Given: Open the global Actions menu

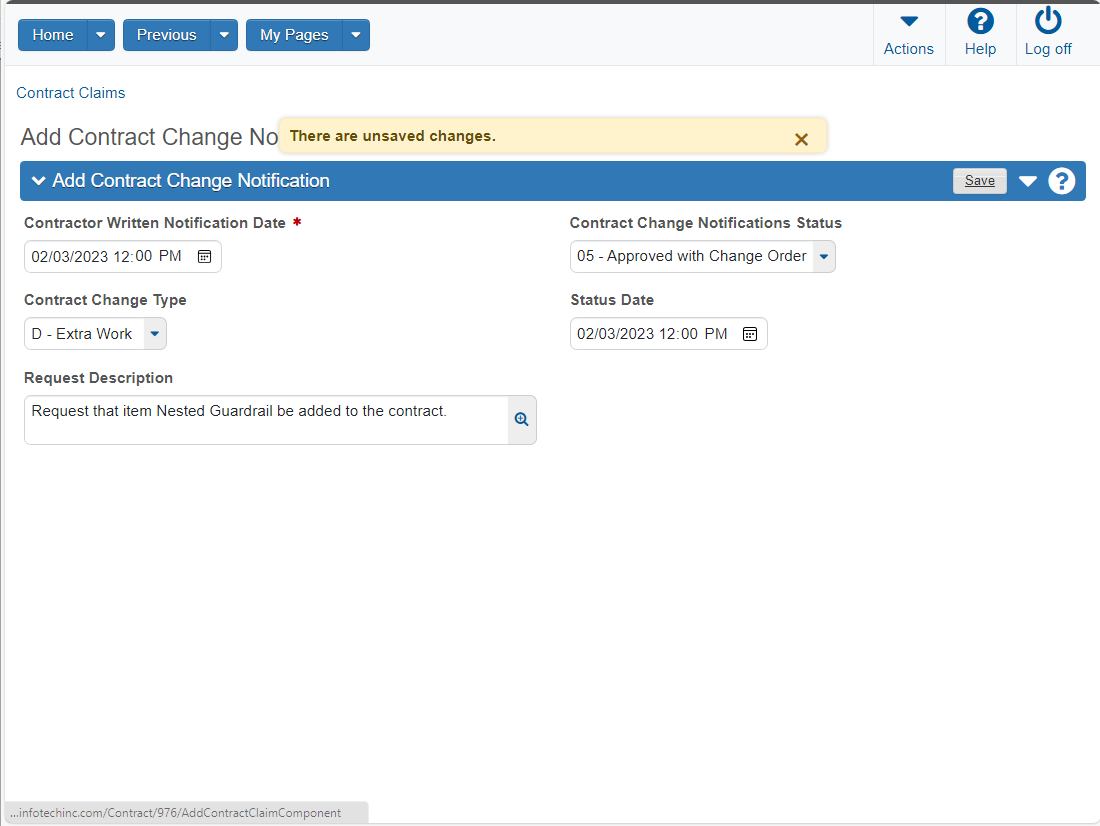Looking at the screenshot, I should pyautogui.click(x=908, y=33).
